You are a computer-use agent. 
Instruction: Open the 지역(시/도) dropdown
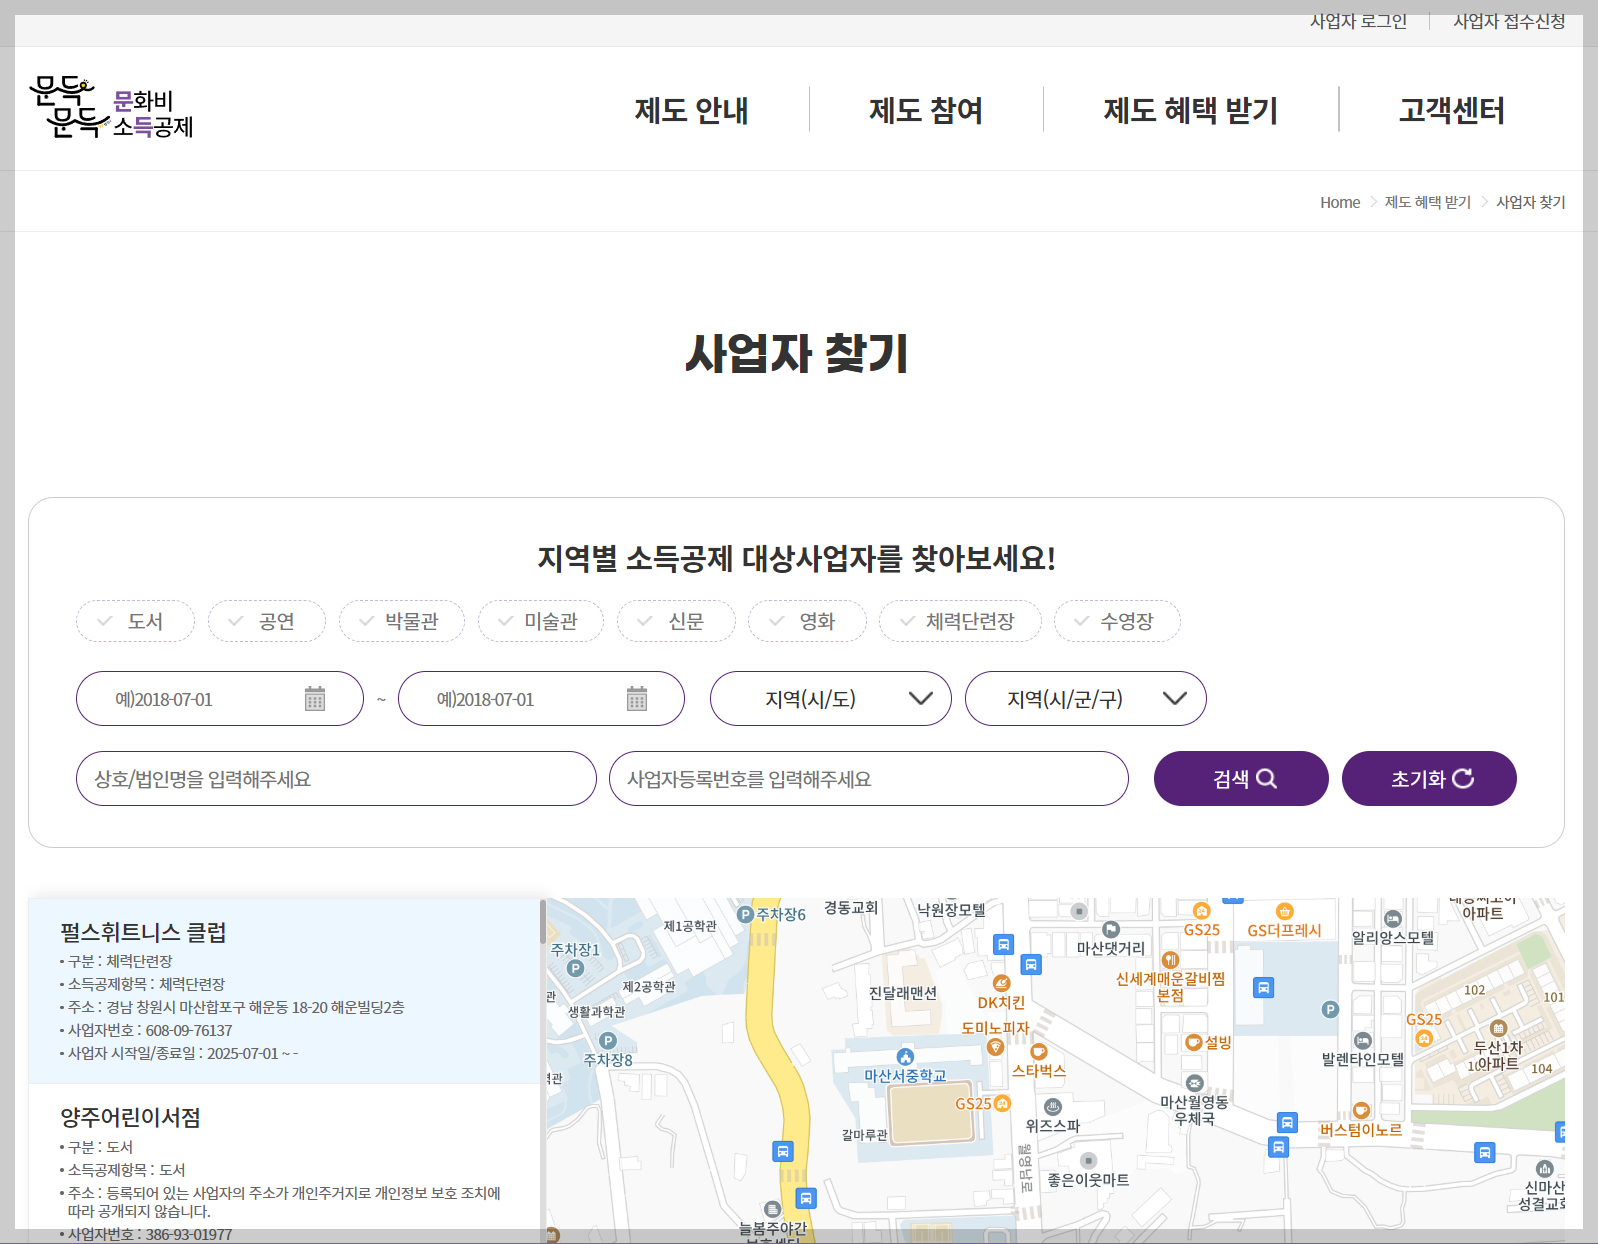pos(830,698)
